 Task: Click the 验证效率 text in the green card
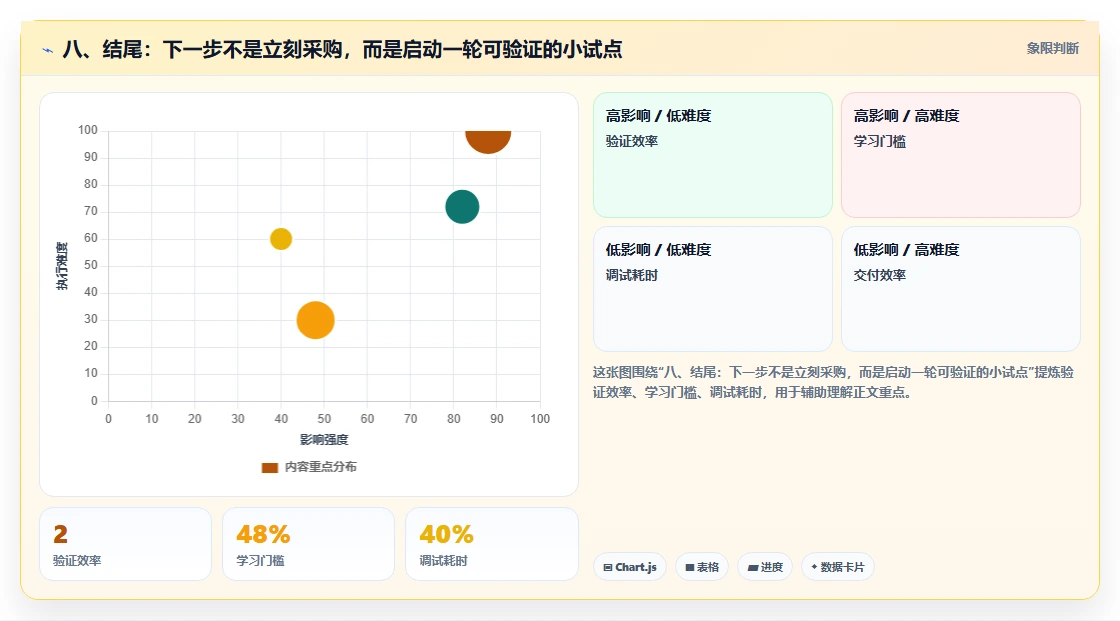click(x=631, y=141)
